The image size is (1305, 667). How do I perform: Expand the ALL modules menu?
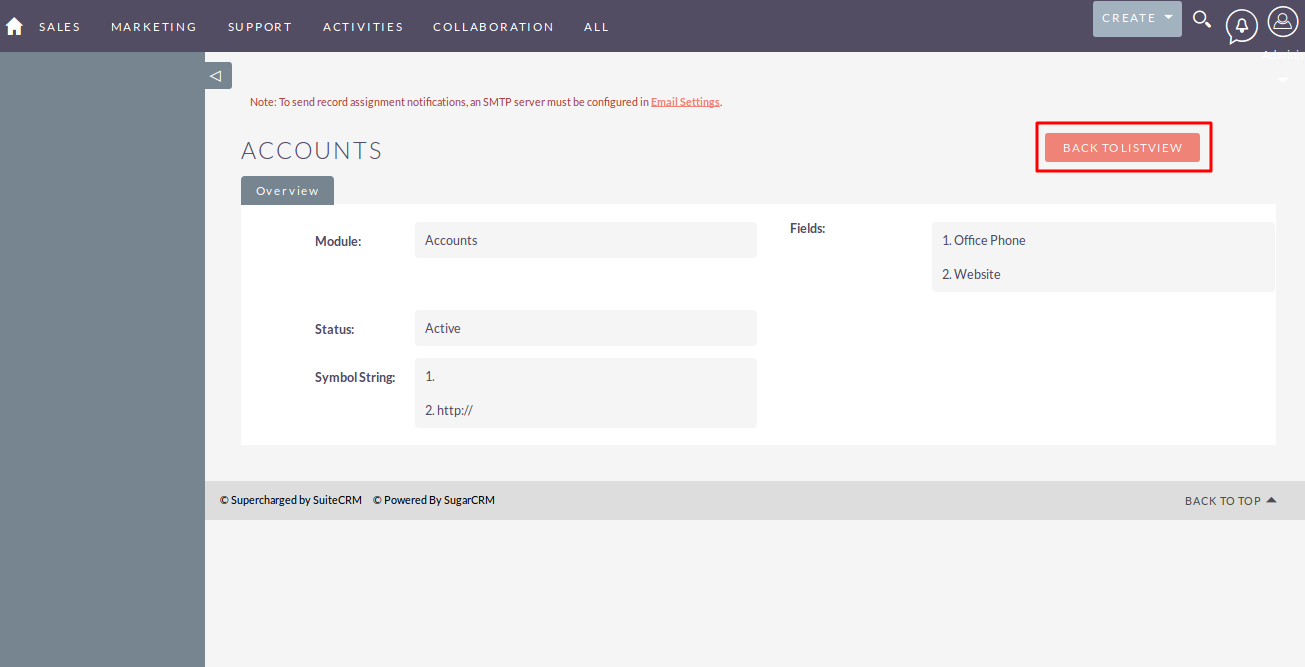point(596,27)
